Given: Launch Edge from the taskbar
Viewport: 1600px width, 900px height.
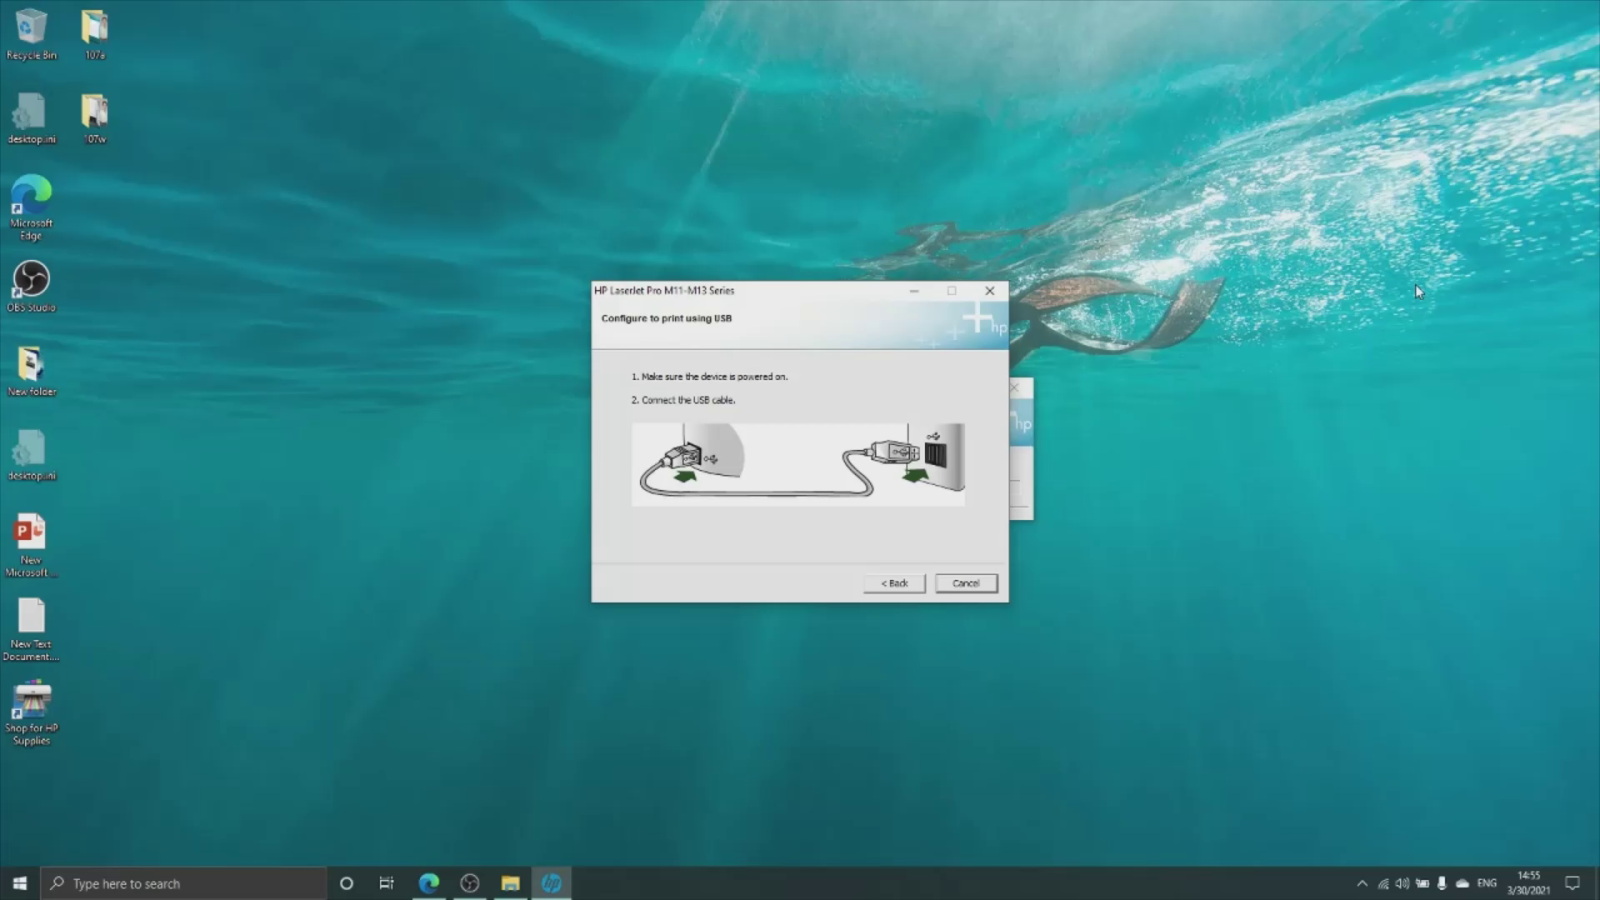Looking at the screenshot, I should pos(429,883).
